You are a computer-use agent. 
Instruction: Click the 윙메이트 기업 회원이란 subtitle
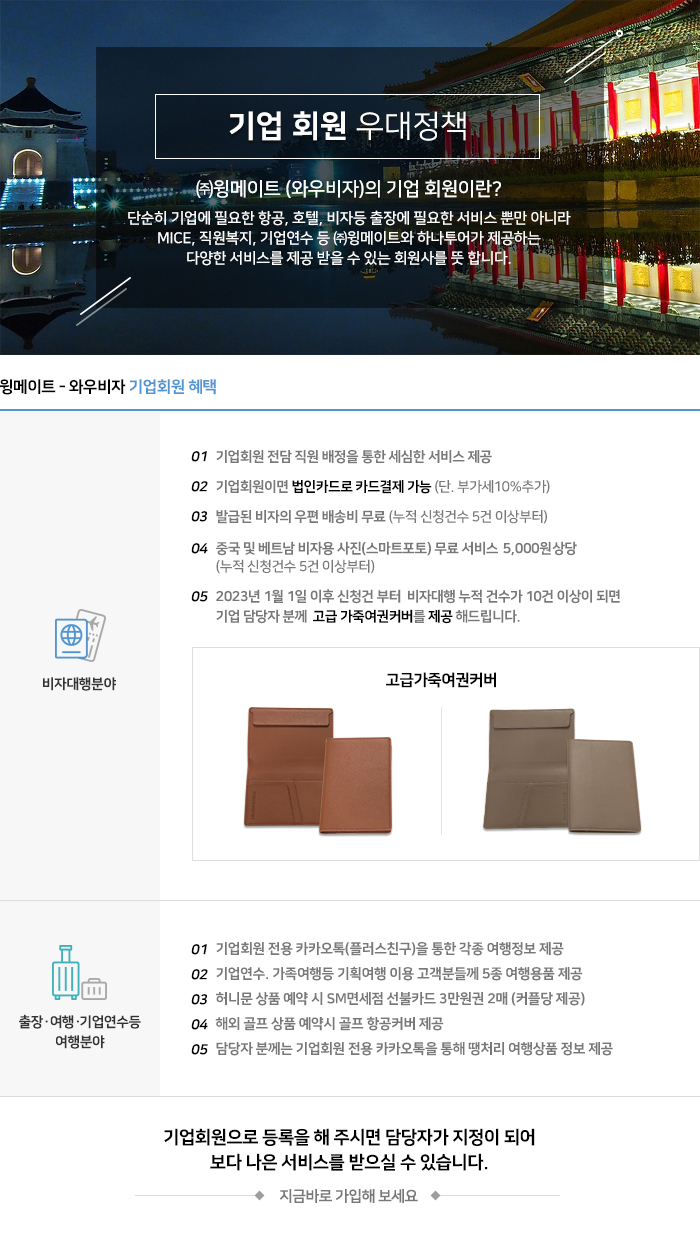(x=348, y=189)
